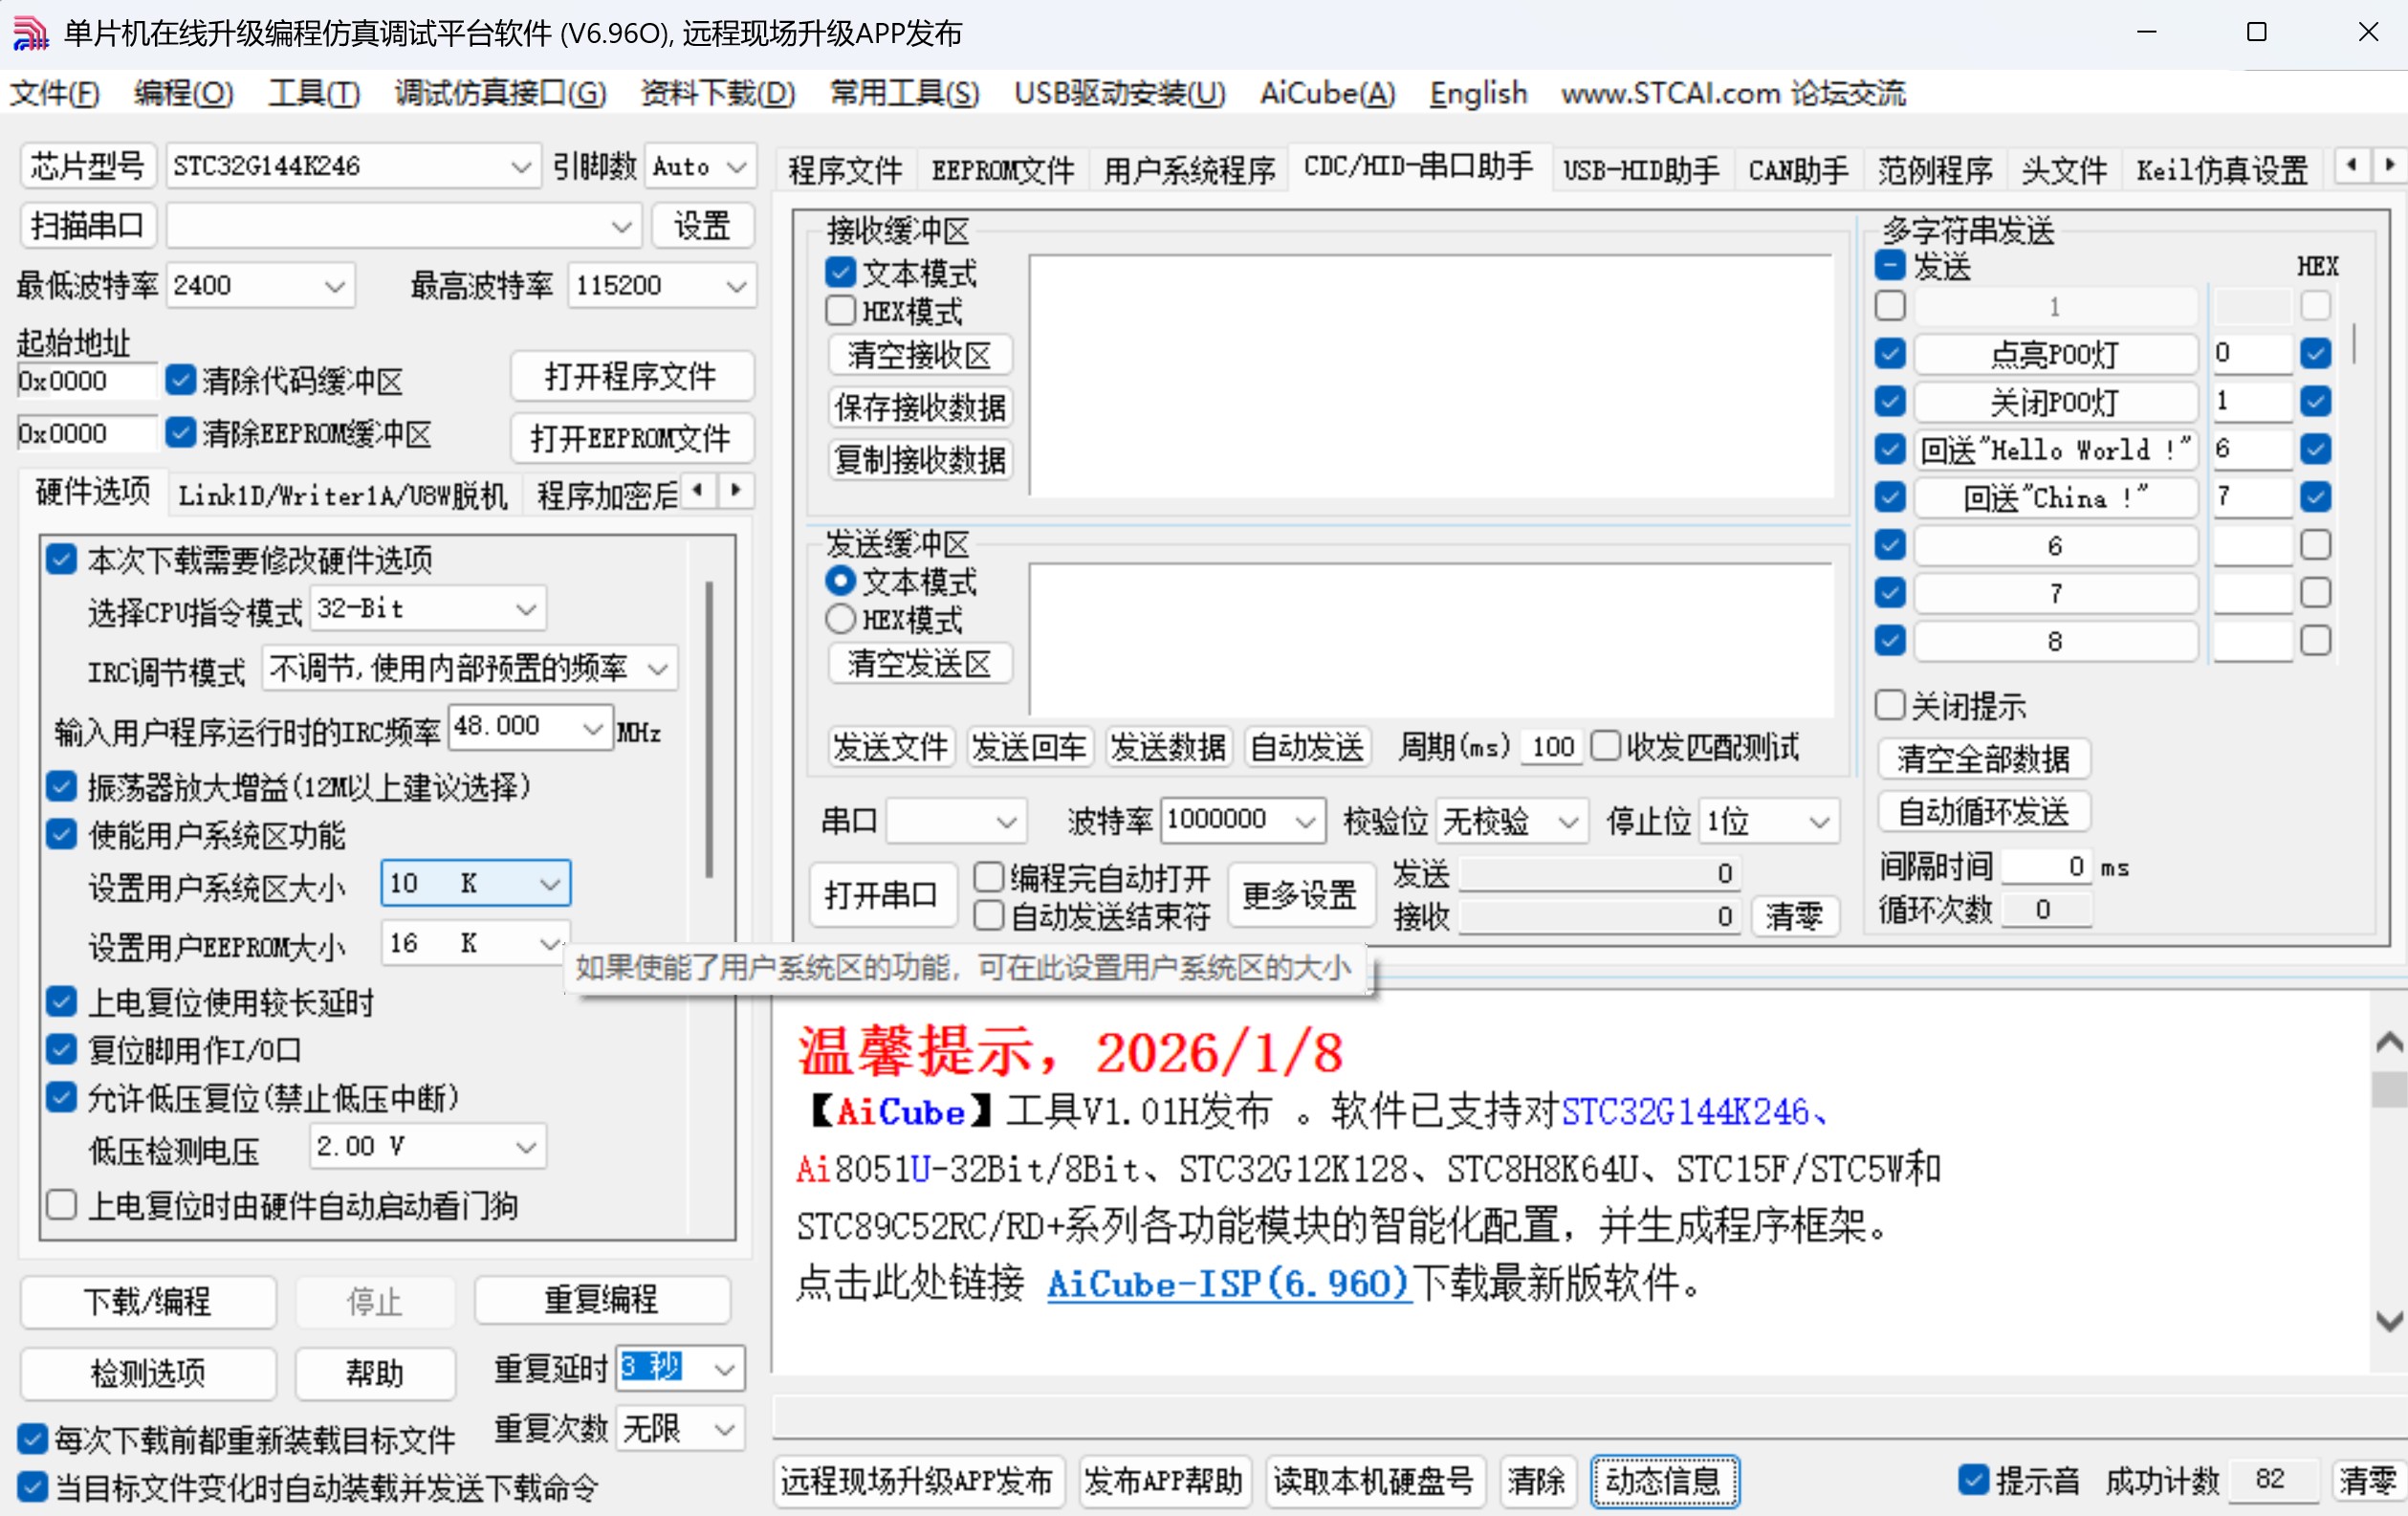The image size is (2408, 1516).
Task: Open the chip model dropdown showing STC32G144K246
Action: coord(521,166)
